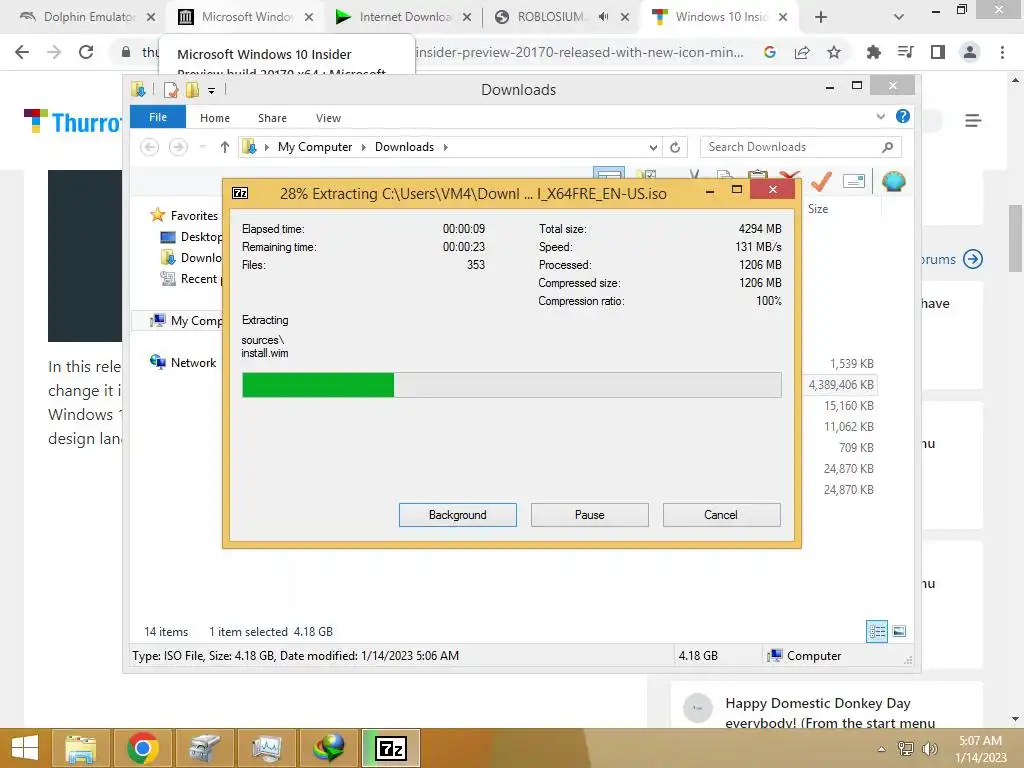Click the Explorer back navigation arrow
The width and height of the screenshot is (1024, 768).
[x=150, y=147]
